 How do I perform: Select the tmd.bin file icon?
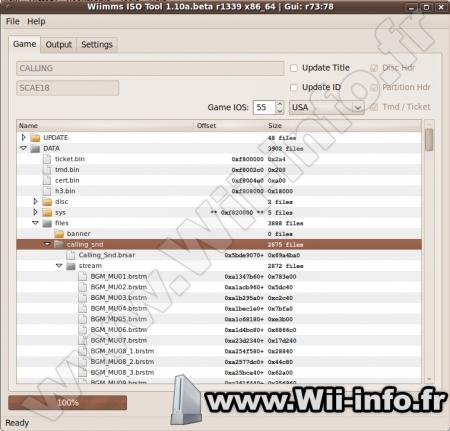pyautogui.click(x=47, y=170)
